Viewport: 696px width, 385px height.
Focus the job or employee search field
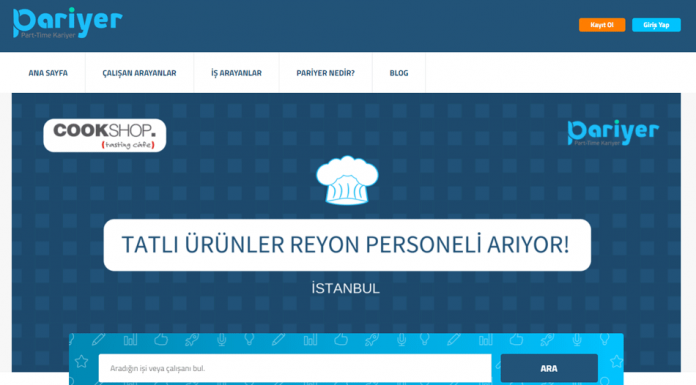(295, 368)
